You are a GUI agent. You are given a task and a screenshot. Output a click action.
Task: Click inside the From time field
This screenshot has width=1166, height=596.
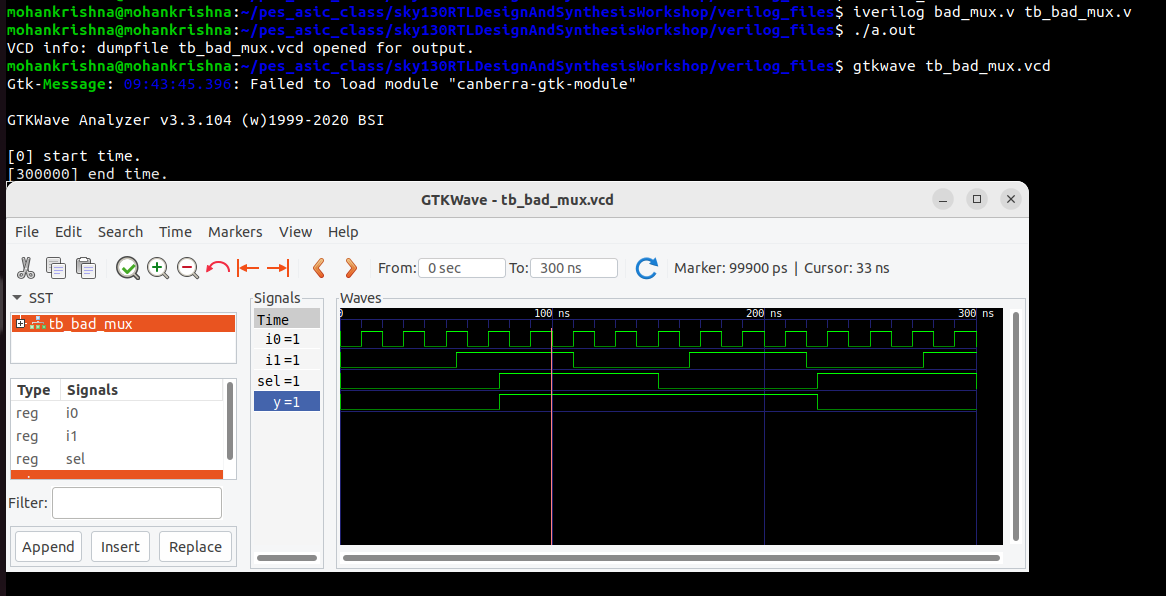pyautogui.click(x=461, y=267)
